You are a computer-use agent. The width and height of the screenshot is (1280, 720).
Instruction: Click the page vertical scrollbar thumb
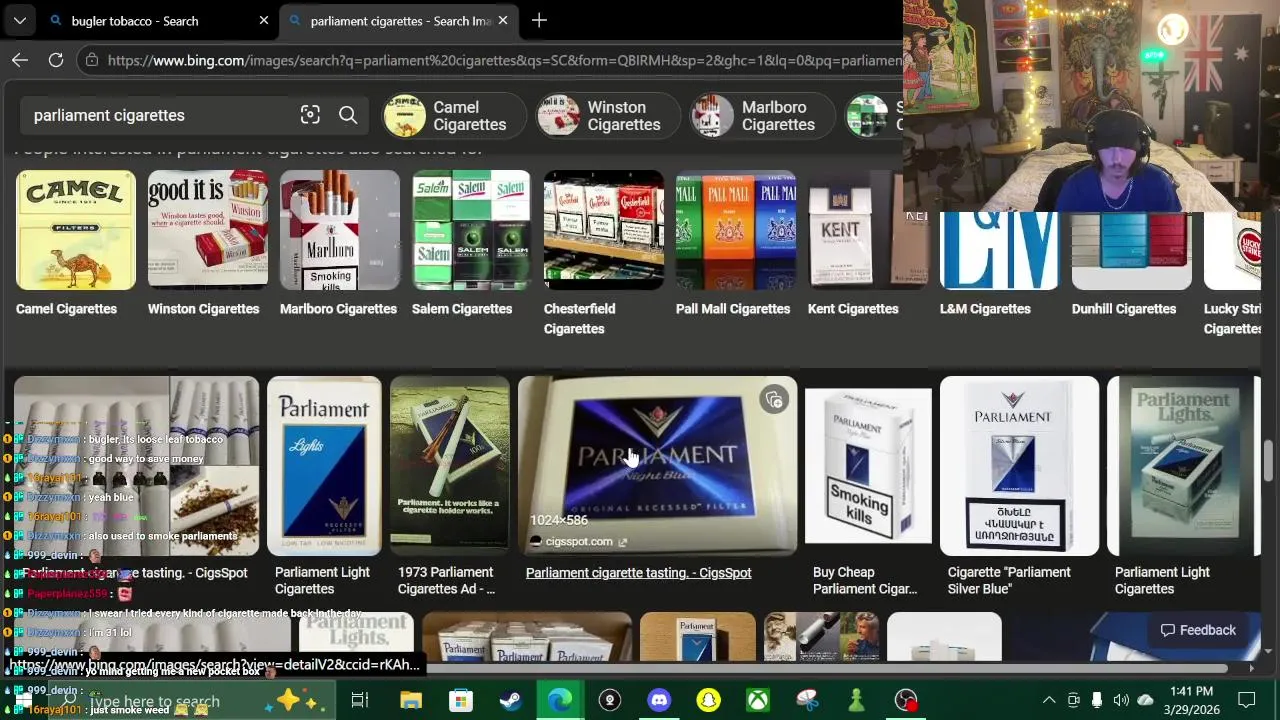tap(1268, 460)
